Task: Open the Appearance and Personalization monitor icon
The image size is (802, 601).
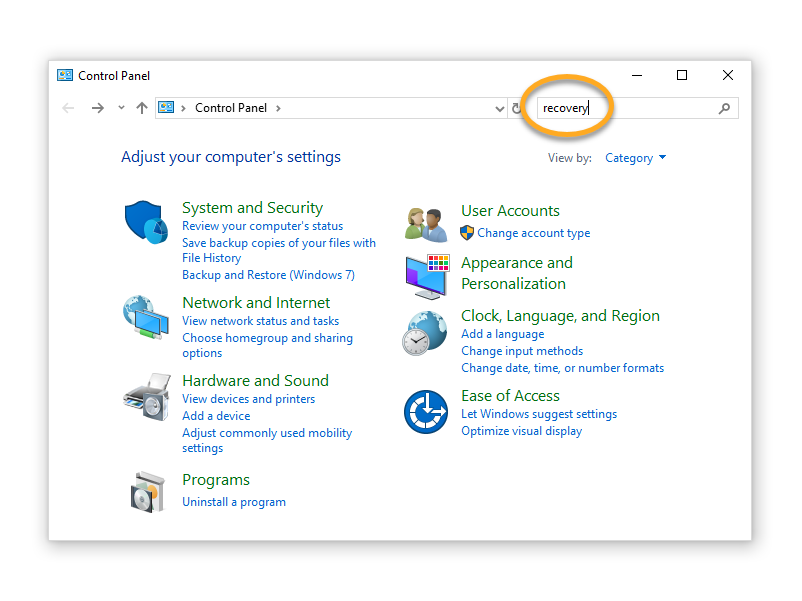Action: point(427,276)
